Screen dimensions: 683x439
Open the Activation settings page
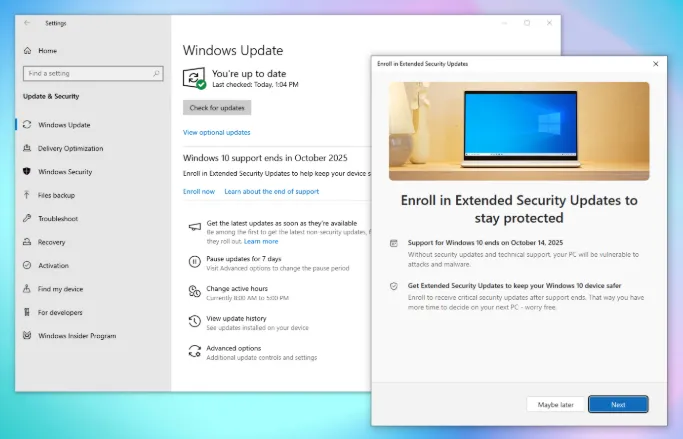coord(53,265)
